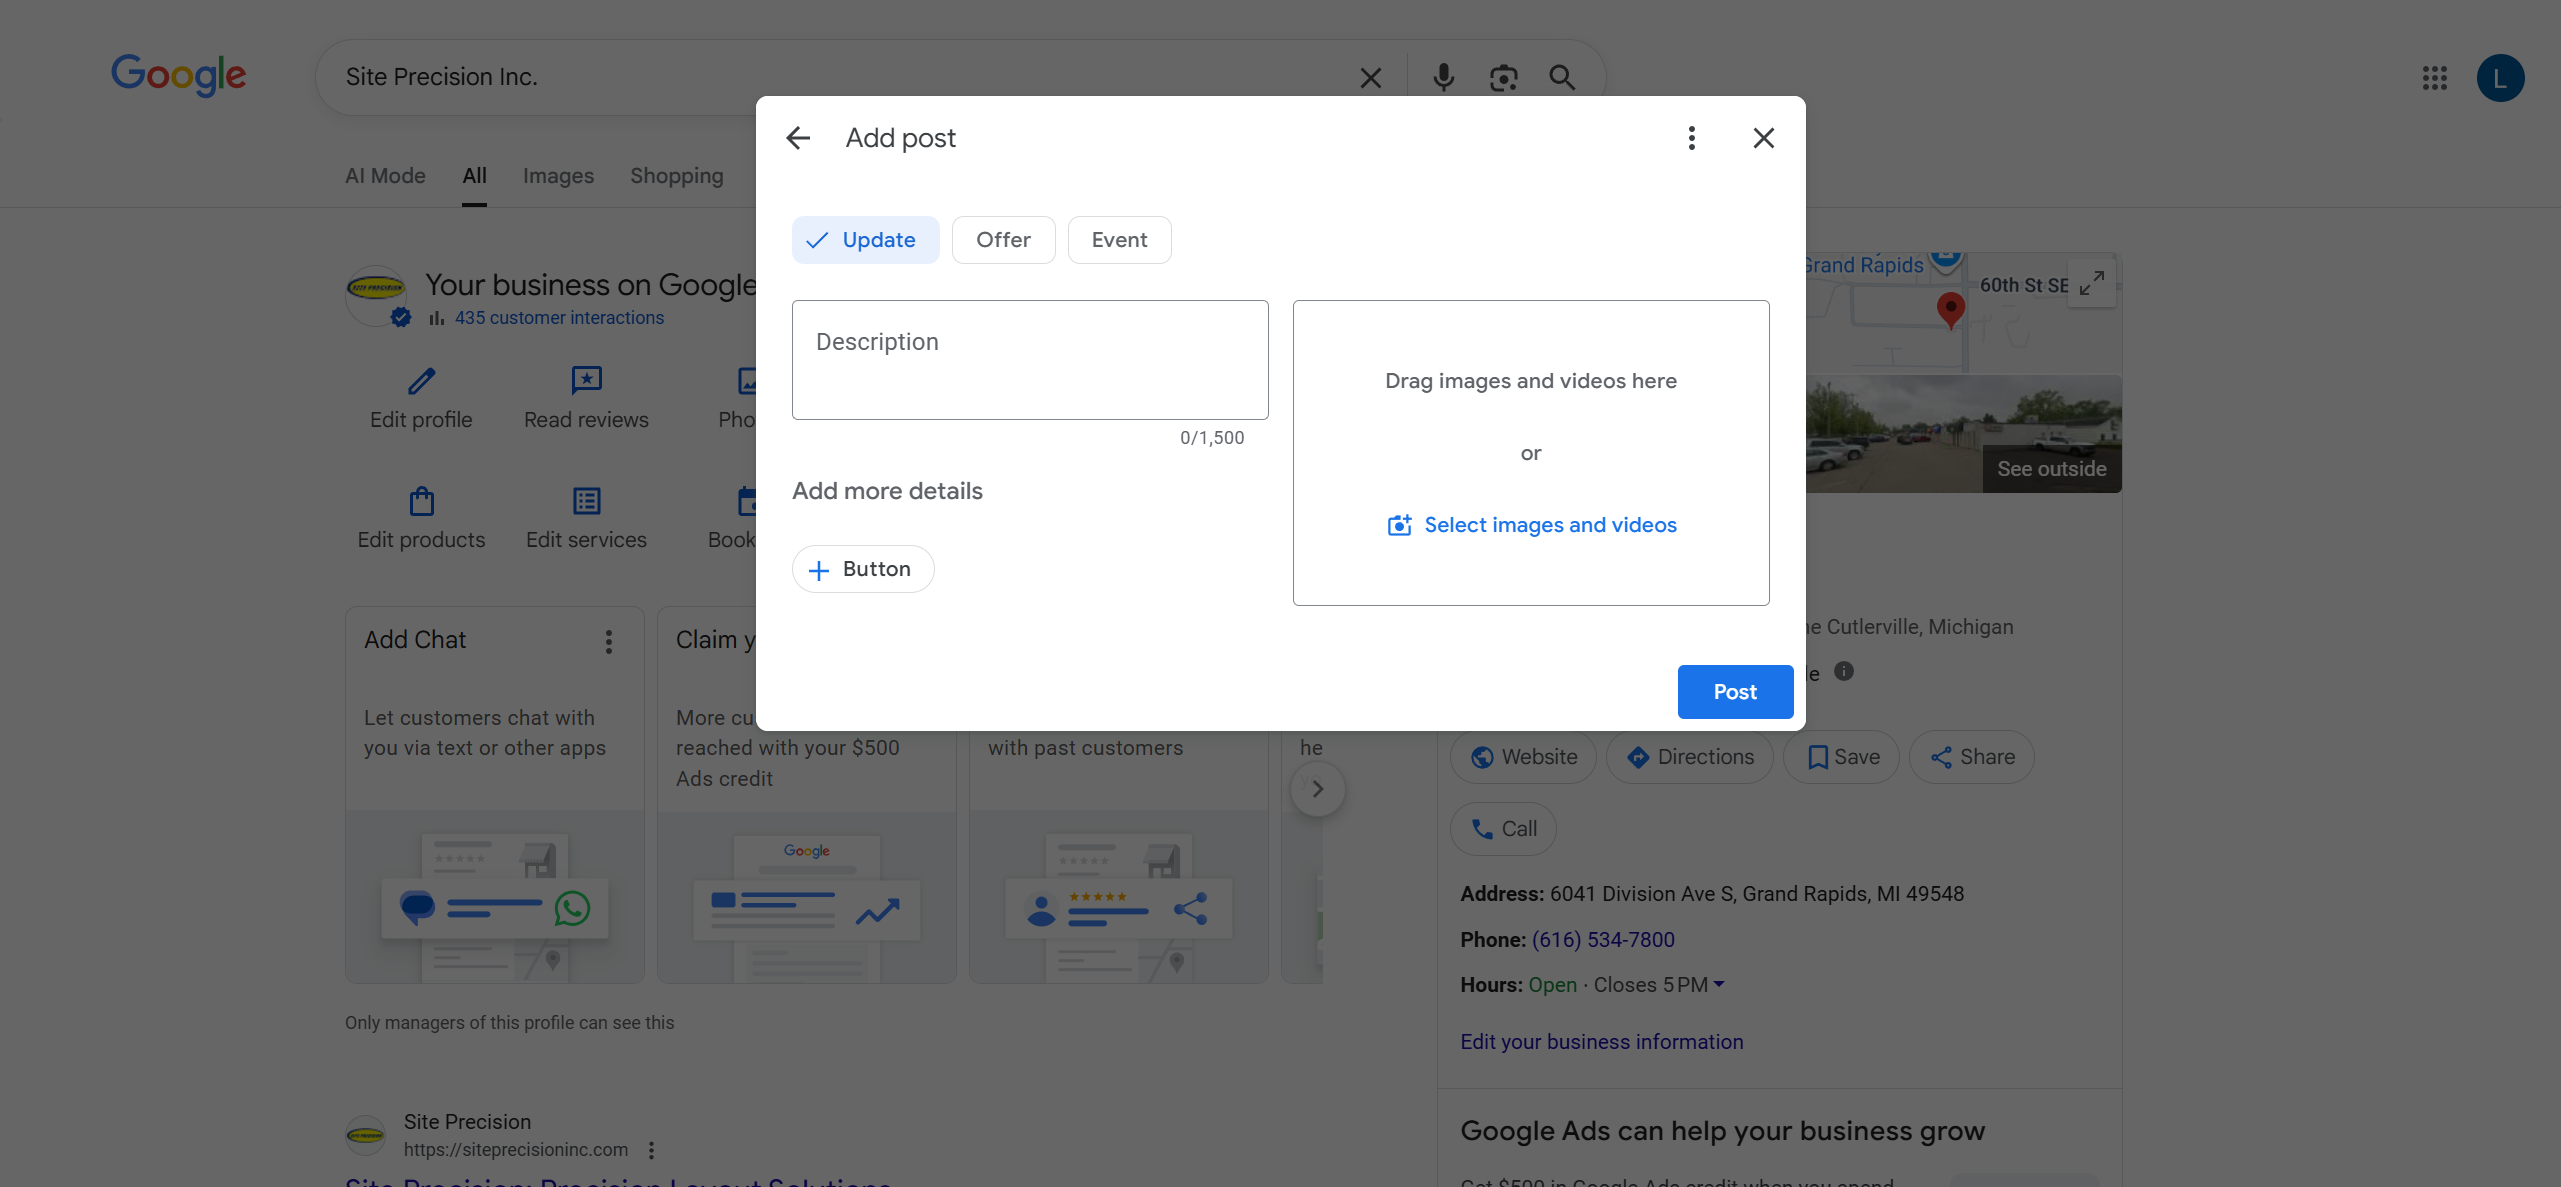
Task: Share the business listing
Action: click(1972, 757)
